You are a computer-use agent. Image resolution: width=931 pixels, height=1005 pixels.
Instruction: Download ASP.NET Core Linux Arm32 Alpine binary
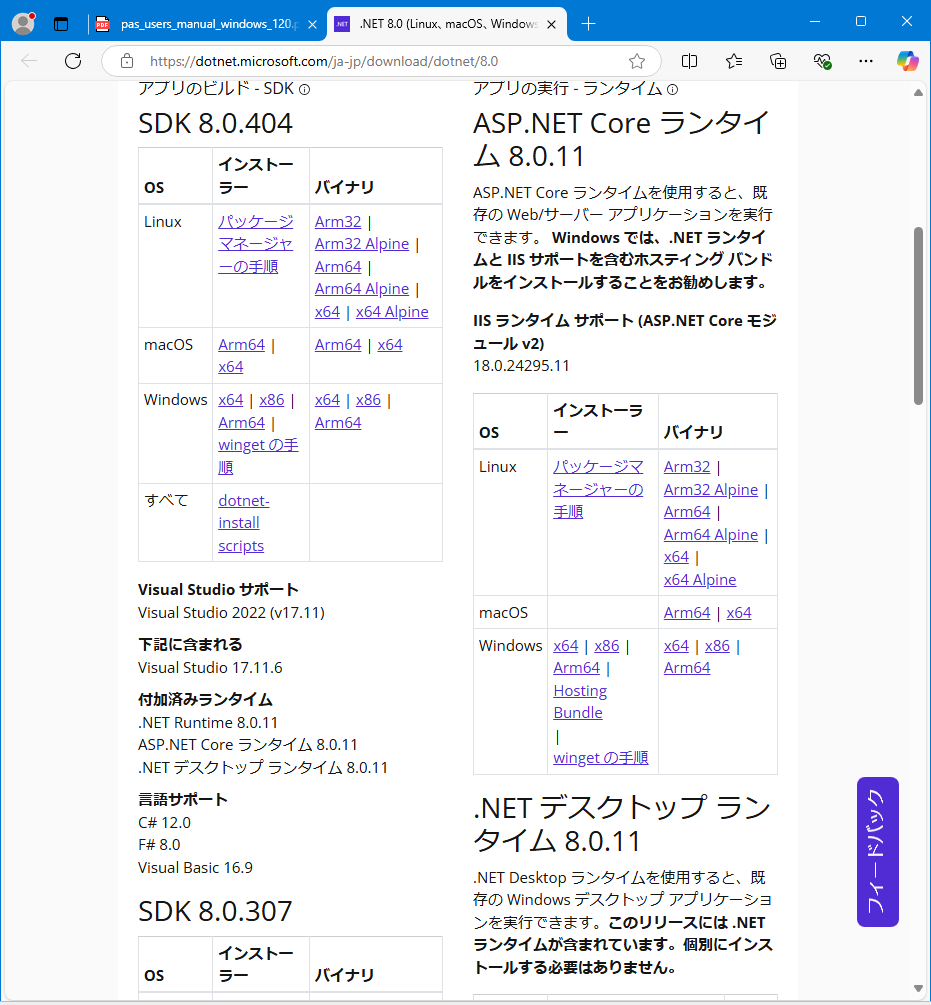711,490
